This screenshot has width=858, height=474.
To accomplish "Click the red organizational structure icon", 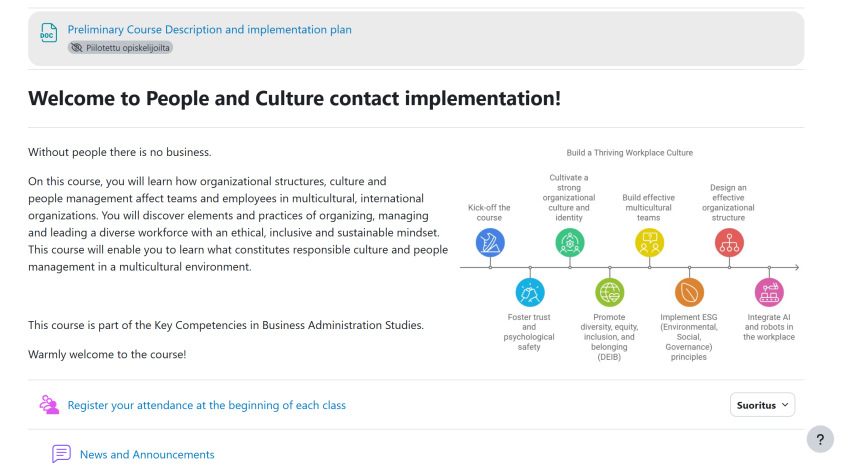I will (x=729, y=242).
